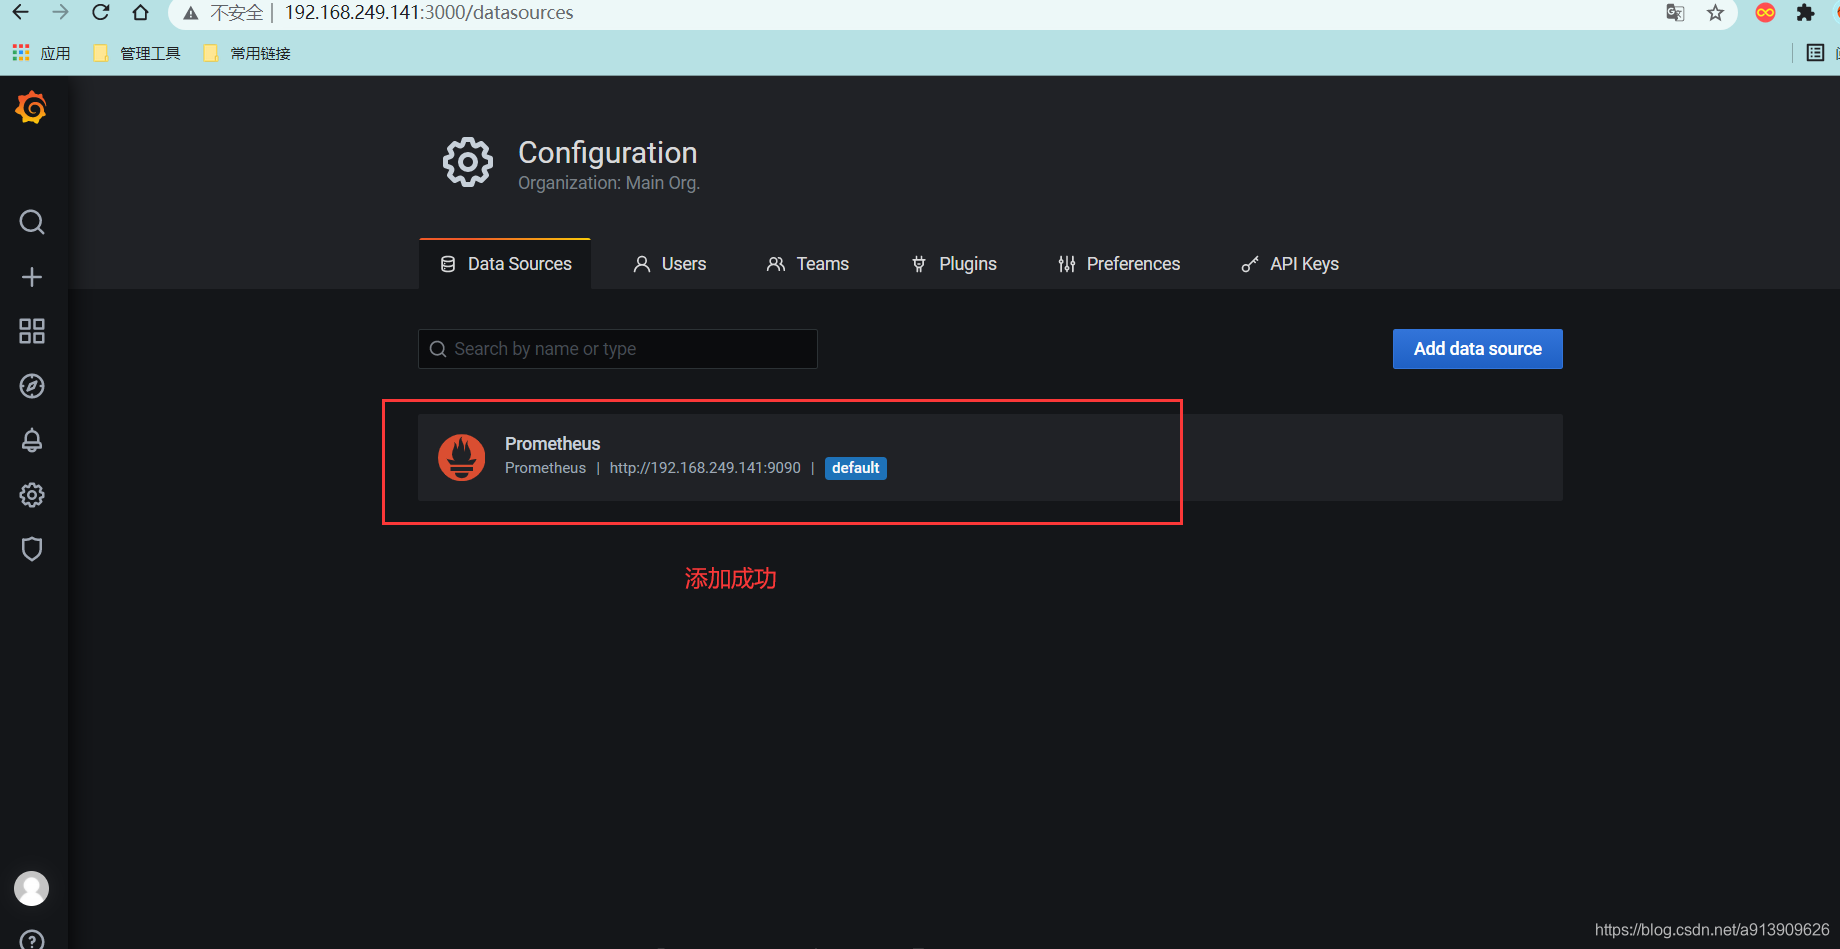Reload the page with the refresh icon
The width and height of the screenshot is (1840, 949).
(x=101, y=13)
